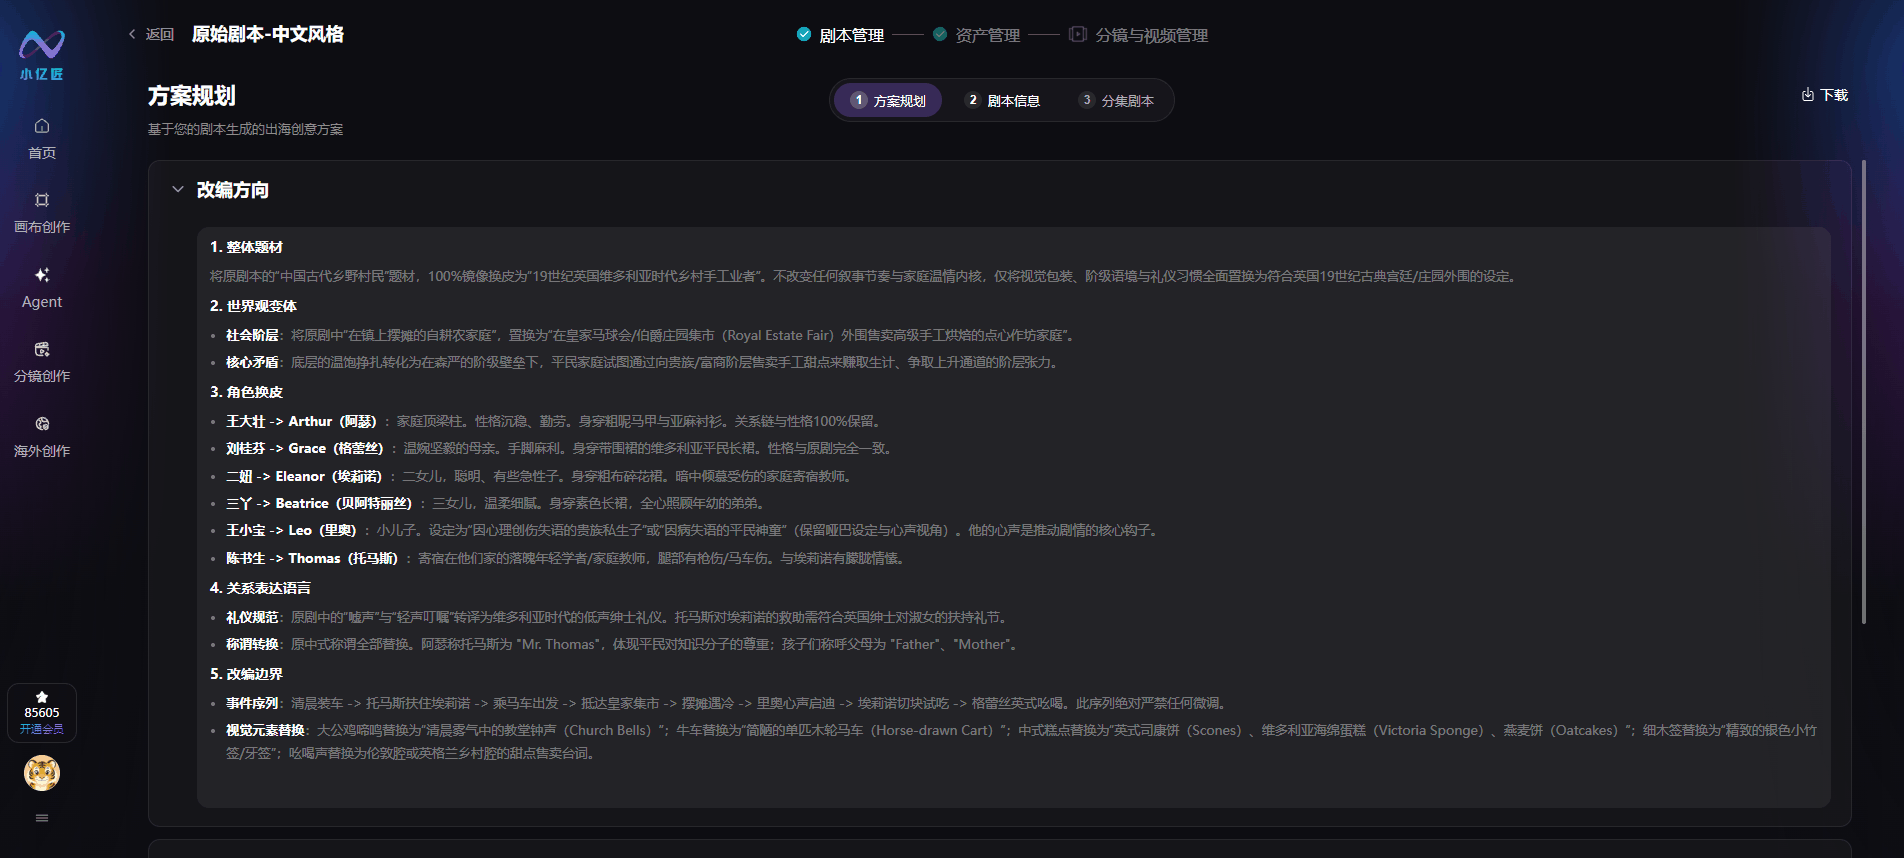This screenshot has width=1904, height=858.
Task: Click the 王小宝 -> Leo row
Action: click(693, 530)
